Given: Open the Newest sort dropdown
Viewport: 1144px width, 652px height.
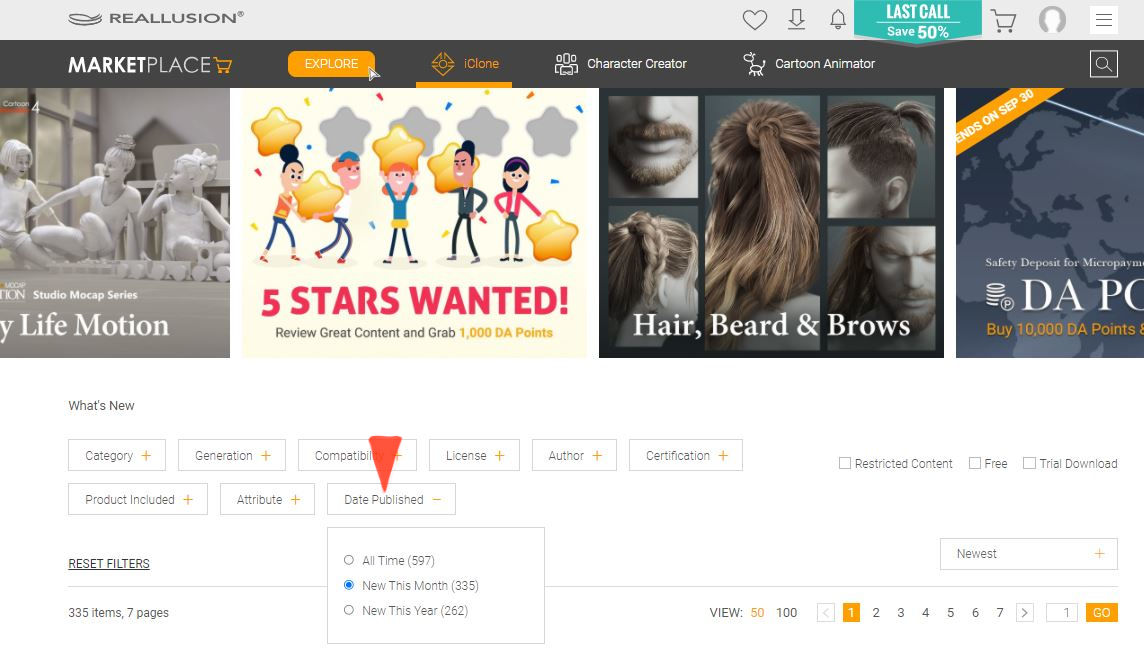Looking at the screenshot, I should pos(1029,554).
